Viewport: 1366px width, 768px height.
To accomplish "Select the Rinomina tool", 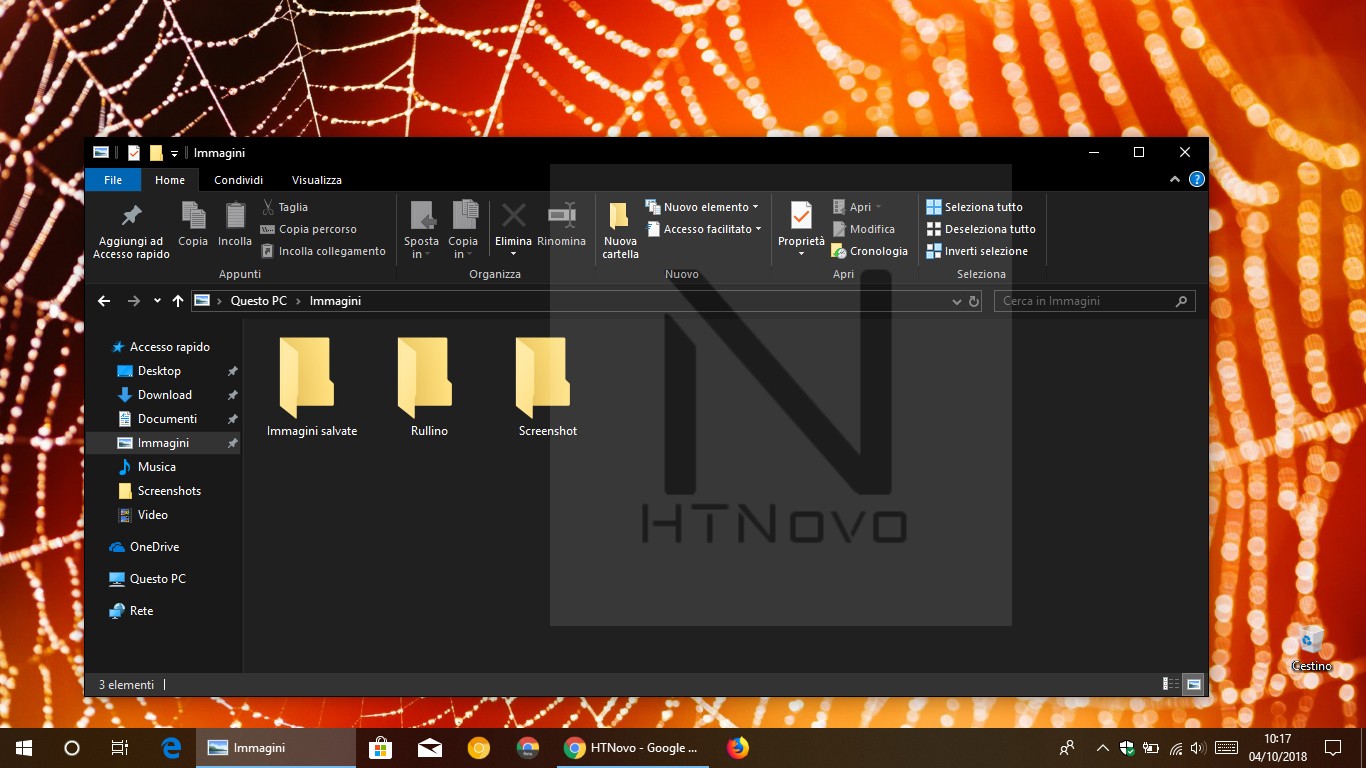I will tap(561, 228).
